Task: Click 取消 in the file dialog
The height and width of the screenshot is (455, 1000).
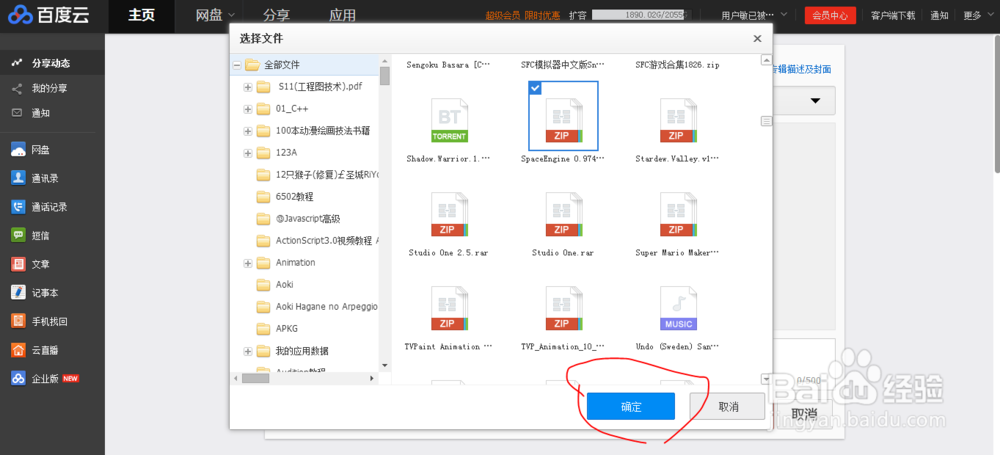Action: [x=728, y=407]
